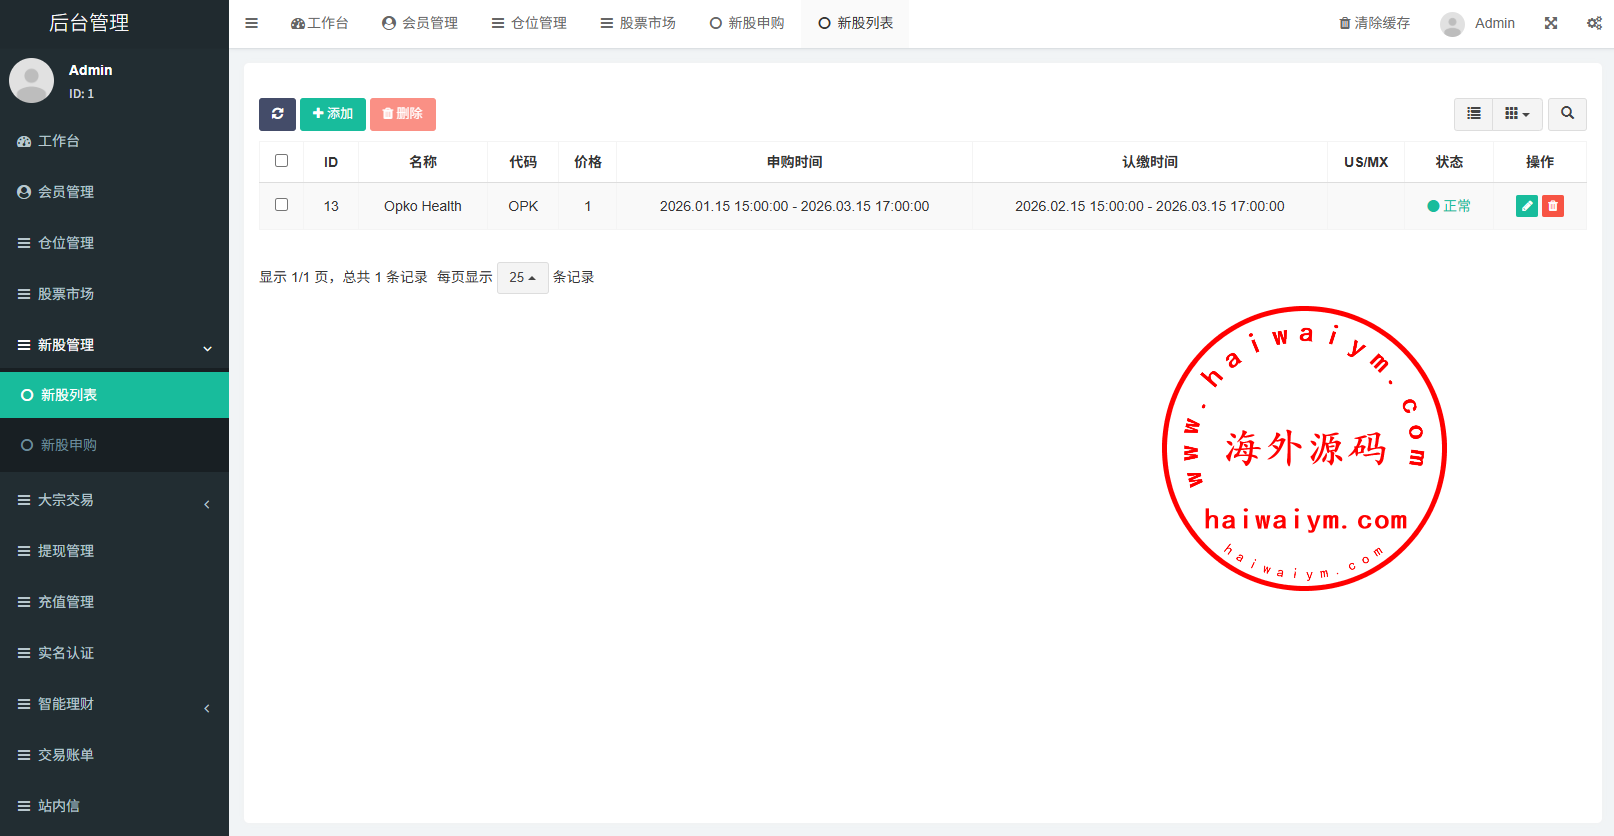Open 提现管理 from the sidebar
Image resolution: width=1614 pixels, height=836 pixels.
coord(66,551)
